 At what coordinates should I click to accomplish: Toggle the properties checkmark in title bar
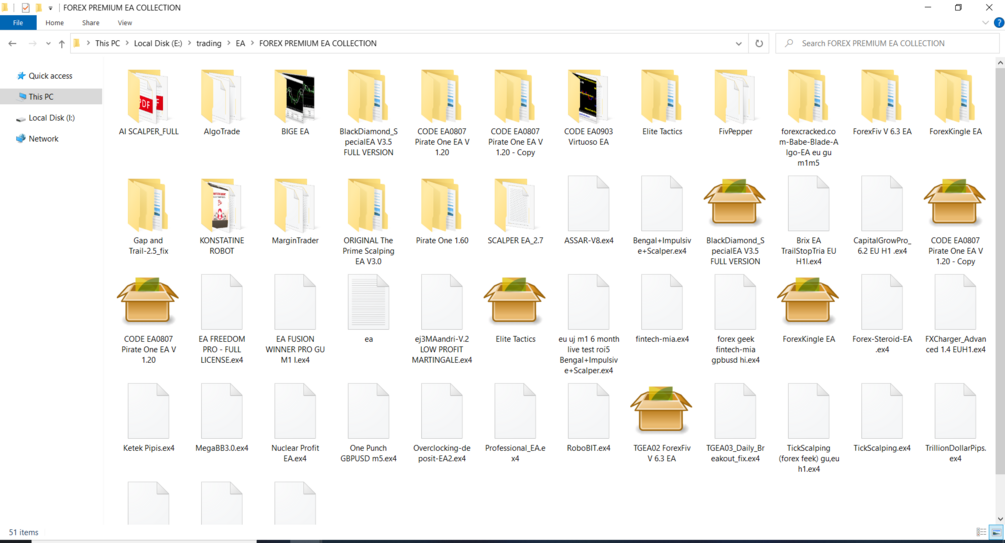pyautogui.click(x=26, y=8)
